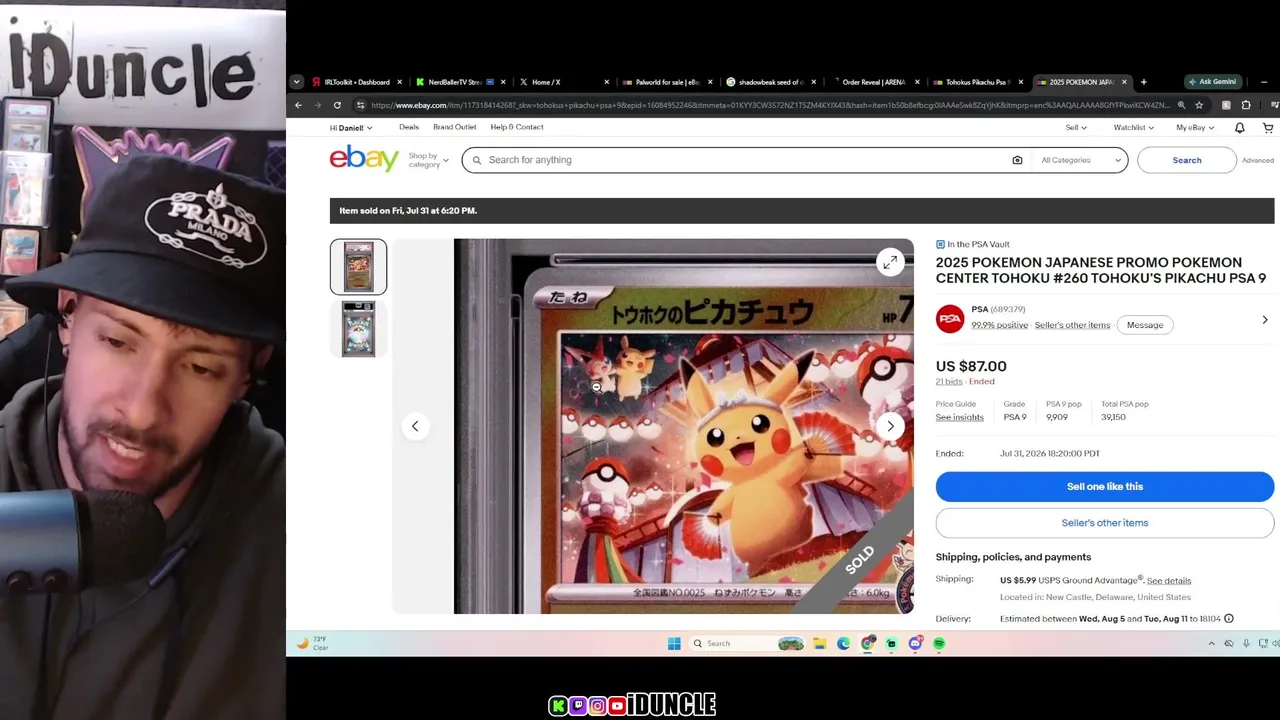Open Help & Contact link
Image resolution: width=1280 pixels, height=720 pixels.
pos(517,127)
